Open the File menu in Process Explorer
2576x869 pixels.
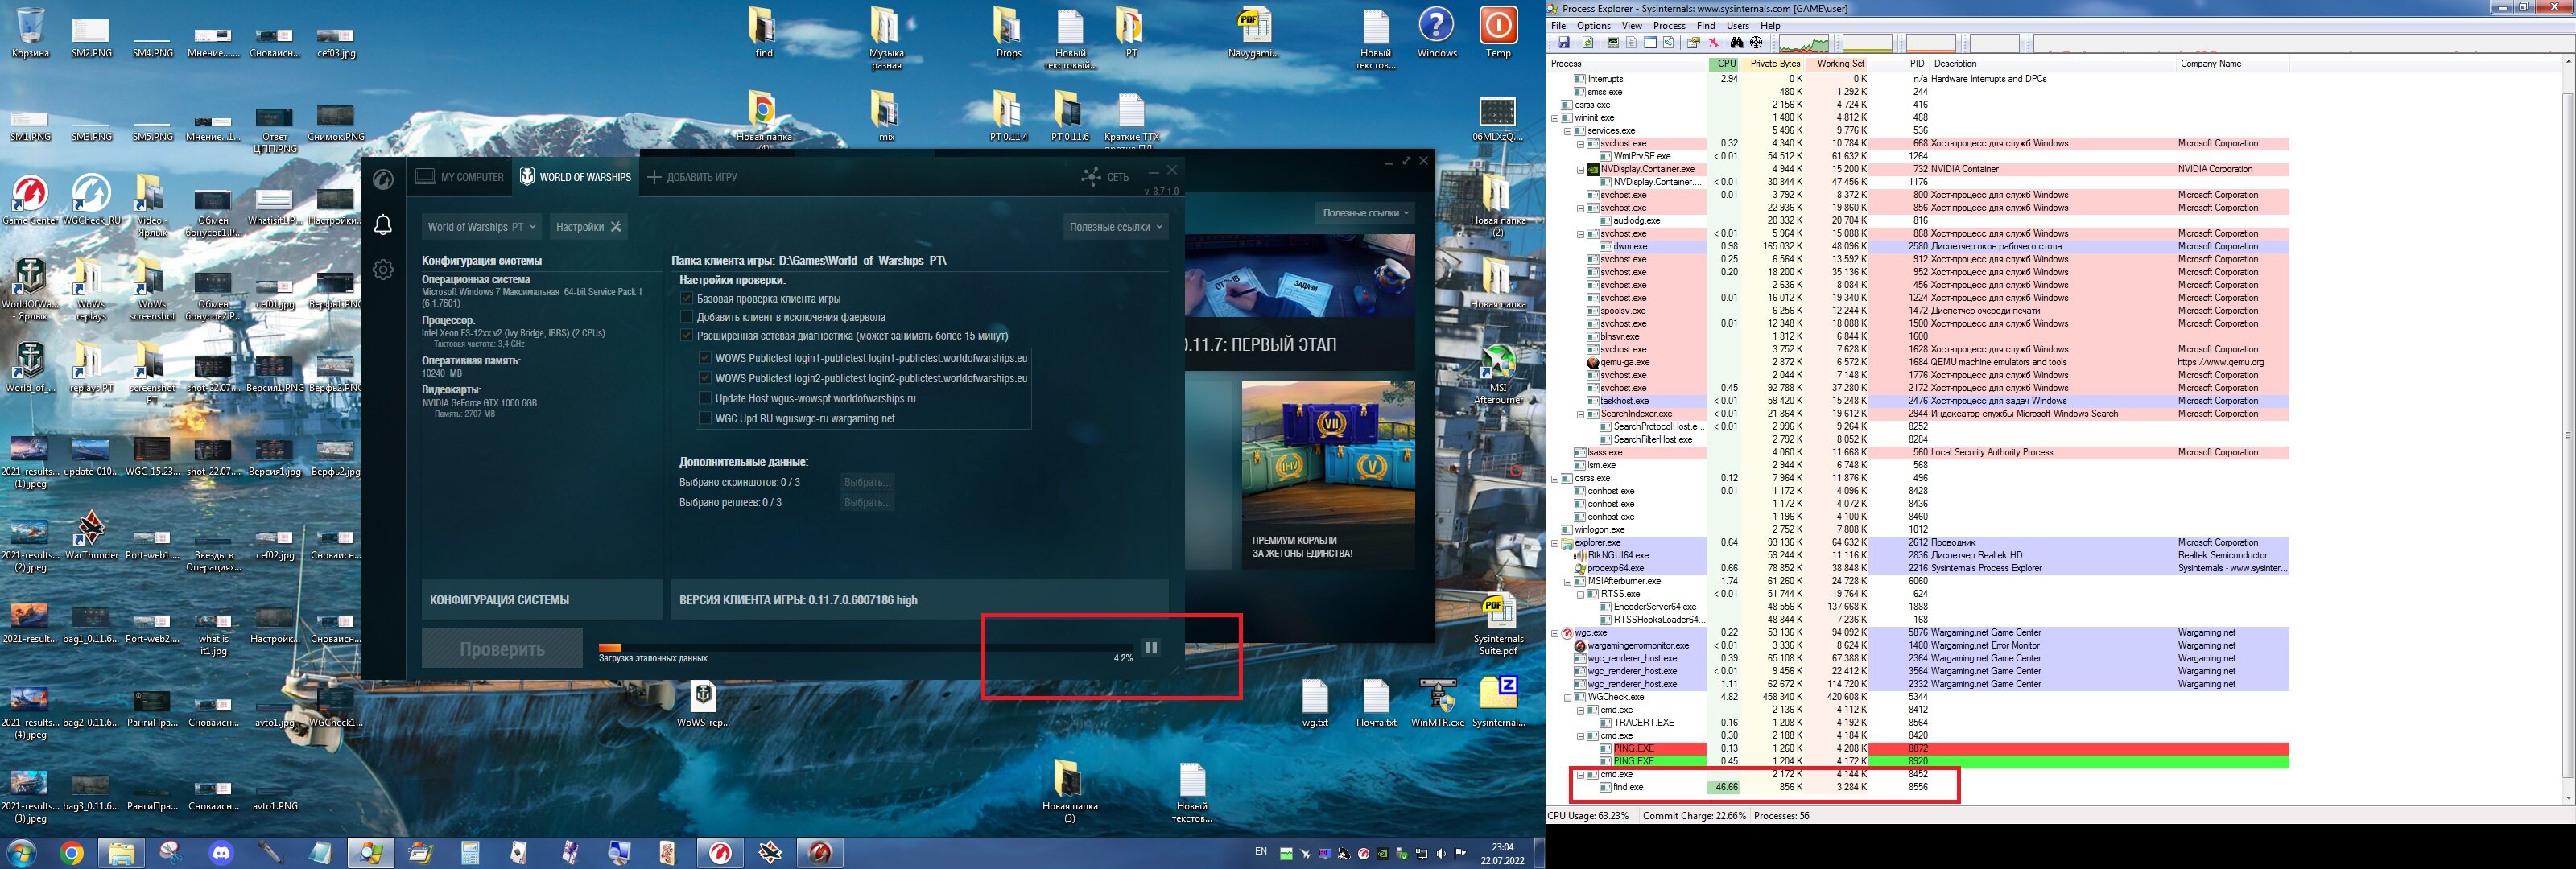point(1558,26)
